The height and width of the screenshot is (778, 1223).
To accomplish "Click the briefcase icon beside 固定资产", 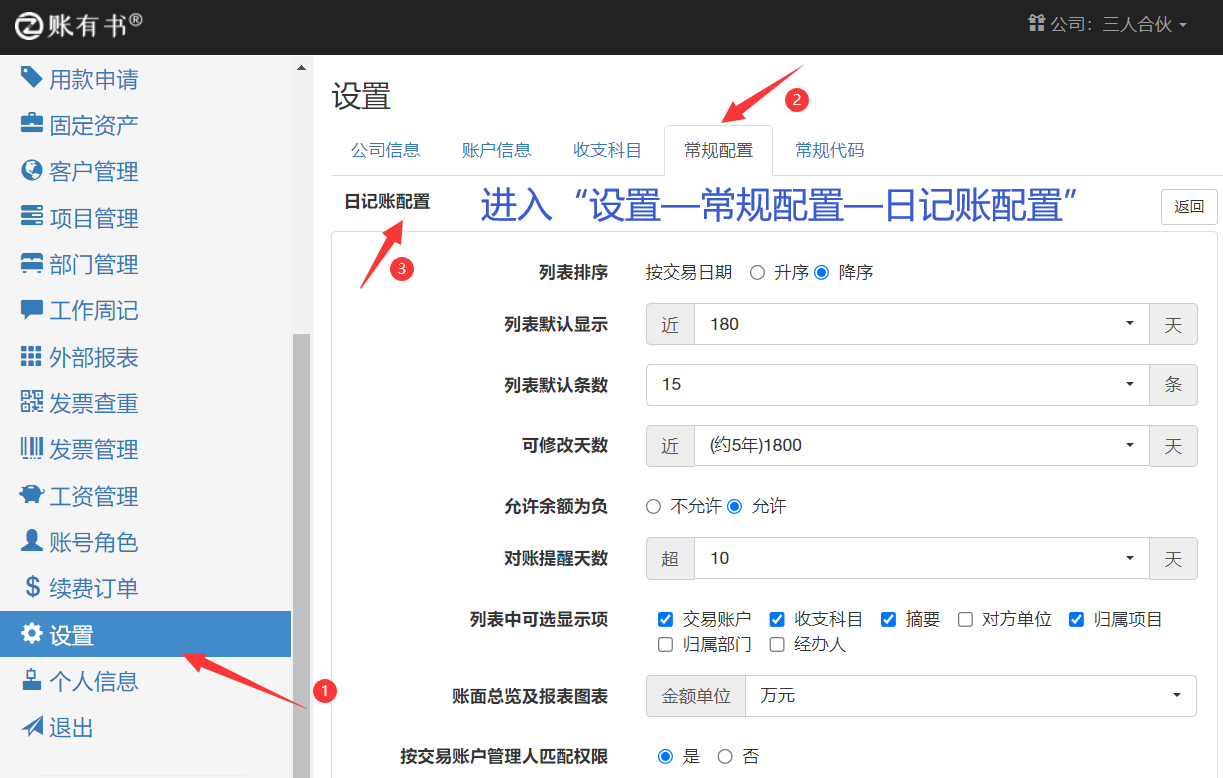I will pos(32,125).
